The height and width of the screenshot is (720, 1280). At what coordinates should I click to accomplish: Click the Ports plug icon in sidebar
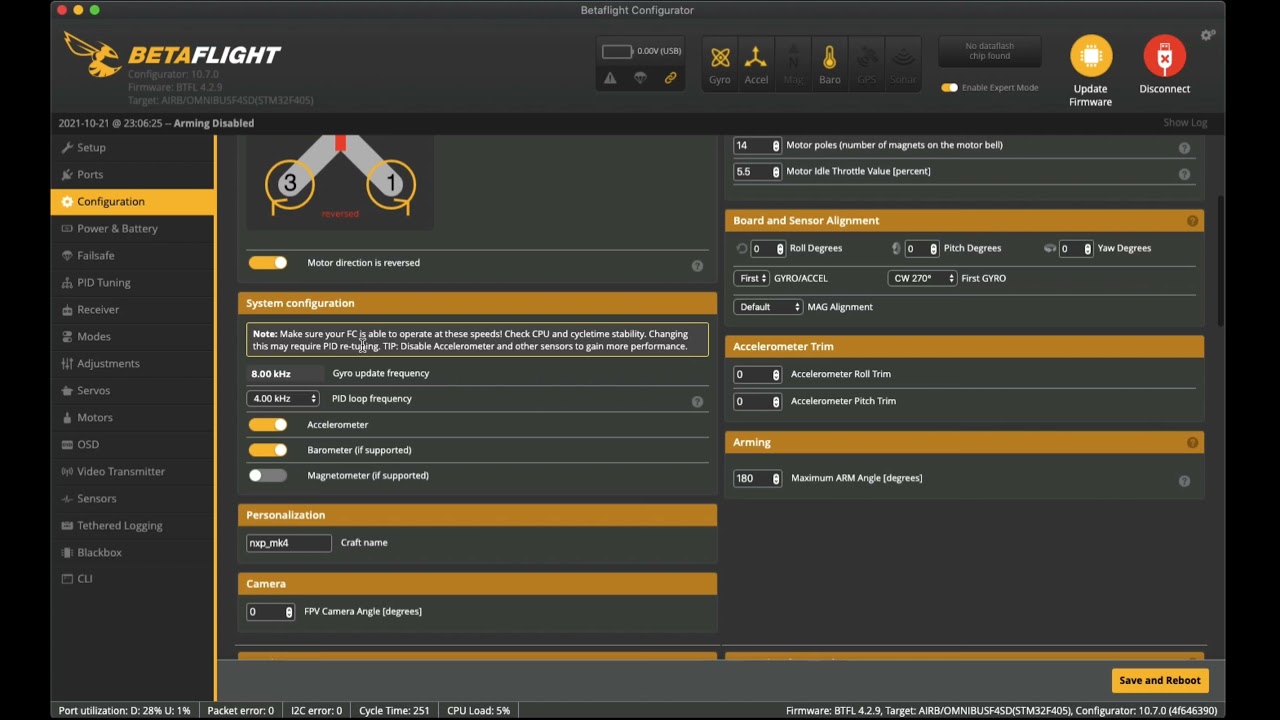click(x=67, y=175)
